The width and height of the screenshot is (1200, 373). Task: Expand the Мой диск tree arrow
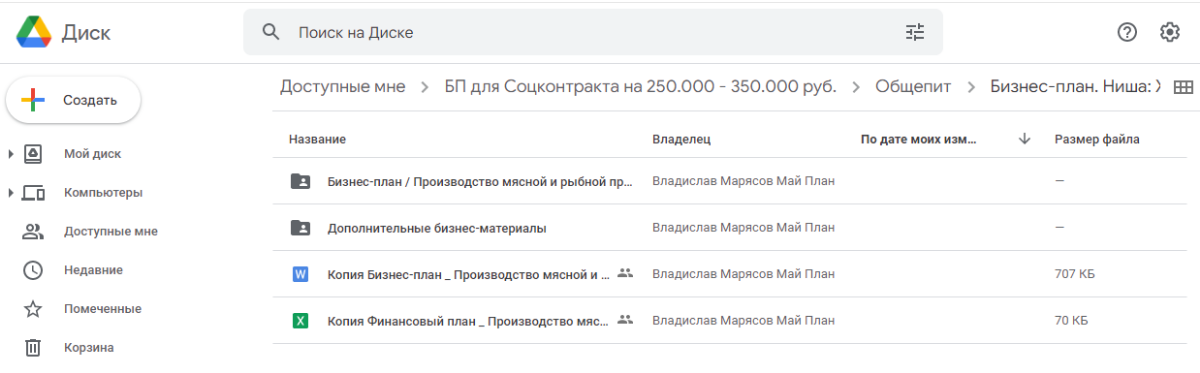point(10,154)
